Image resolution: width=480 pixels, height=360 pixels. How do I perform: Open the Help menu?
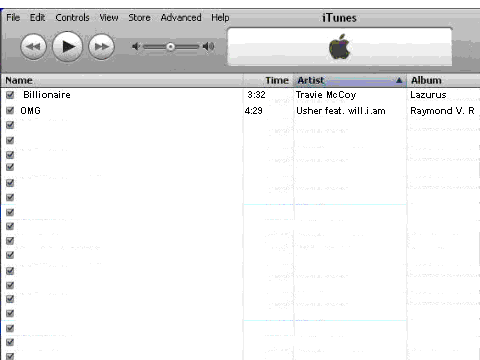(x=220, y=17)
